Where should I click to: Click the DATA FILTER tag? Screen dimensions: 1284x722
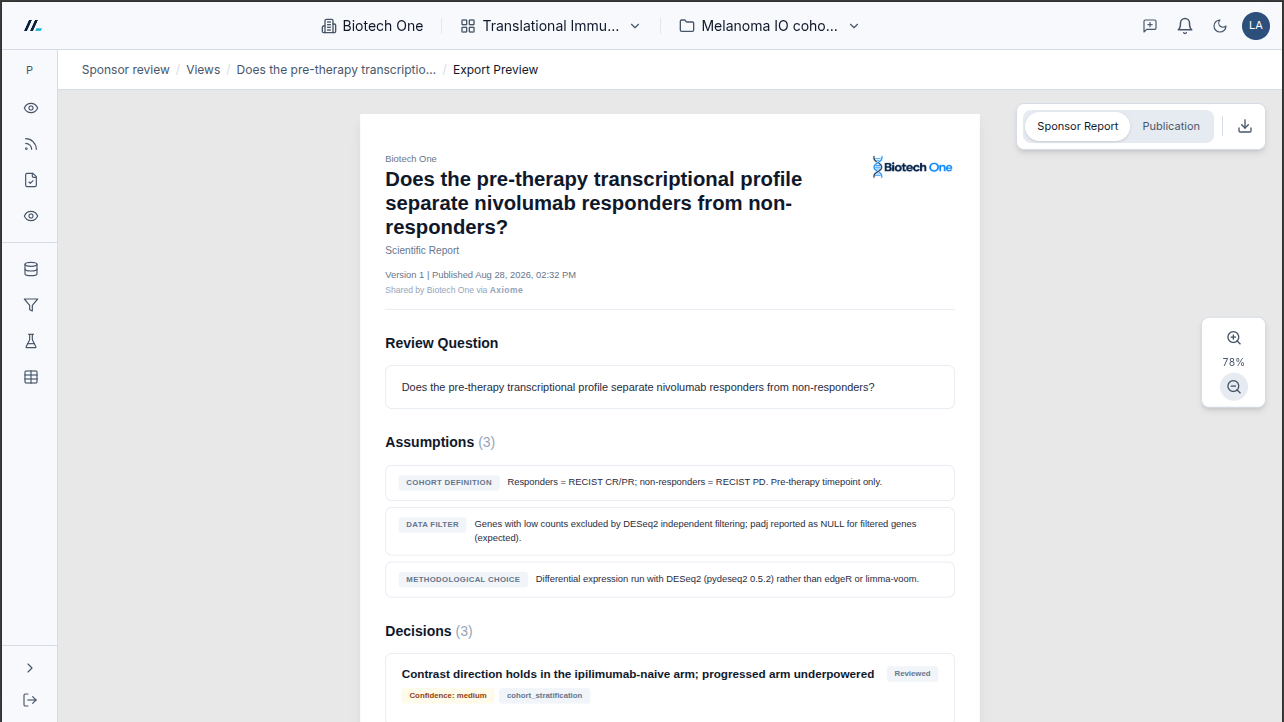pos(432,524)
